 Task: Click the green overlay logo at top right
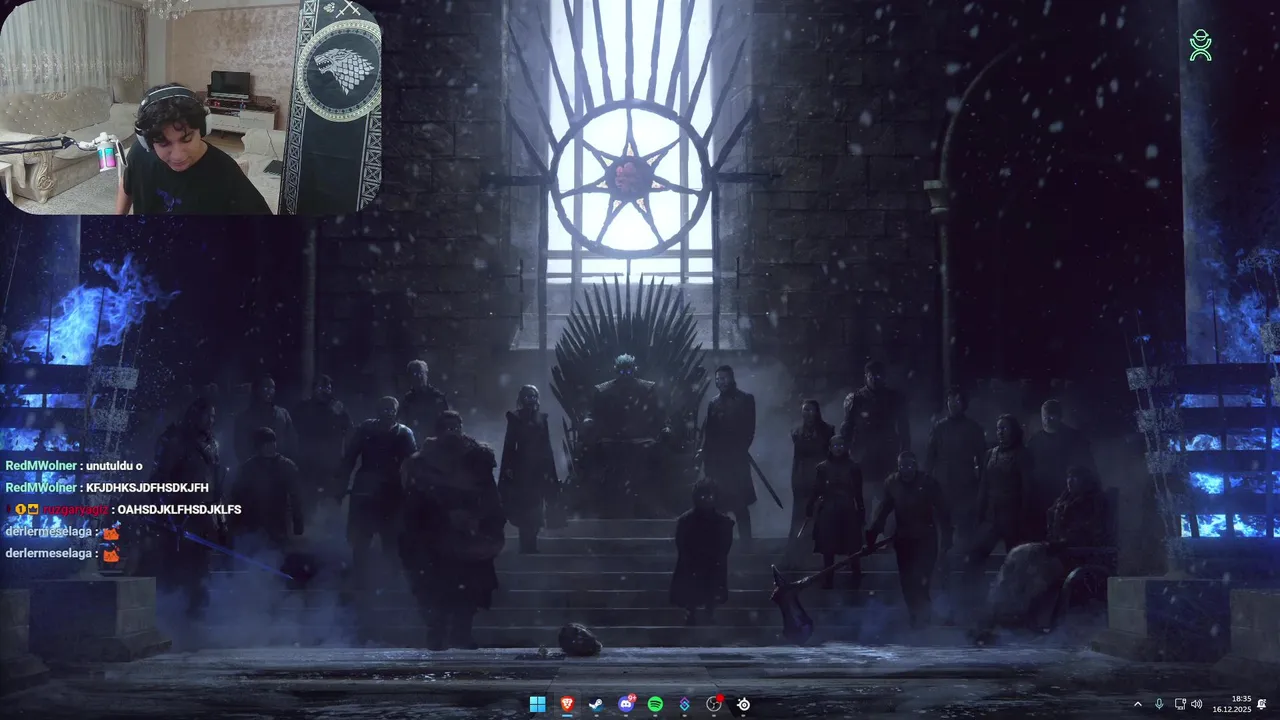(1200, 45)
